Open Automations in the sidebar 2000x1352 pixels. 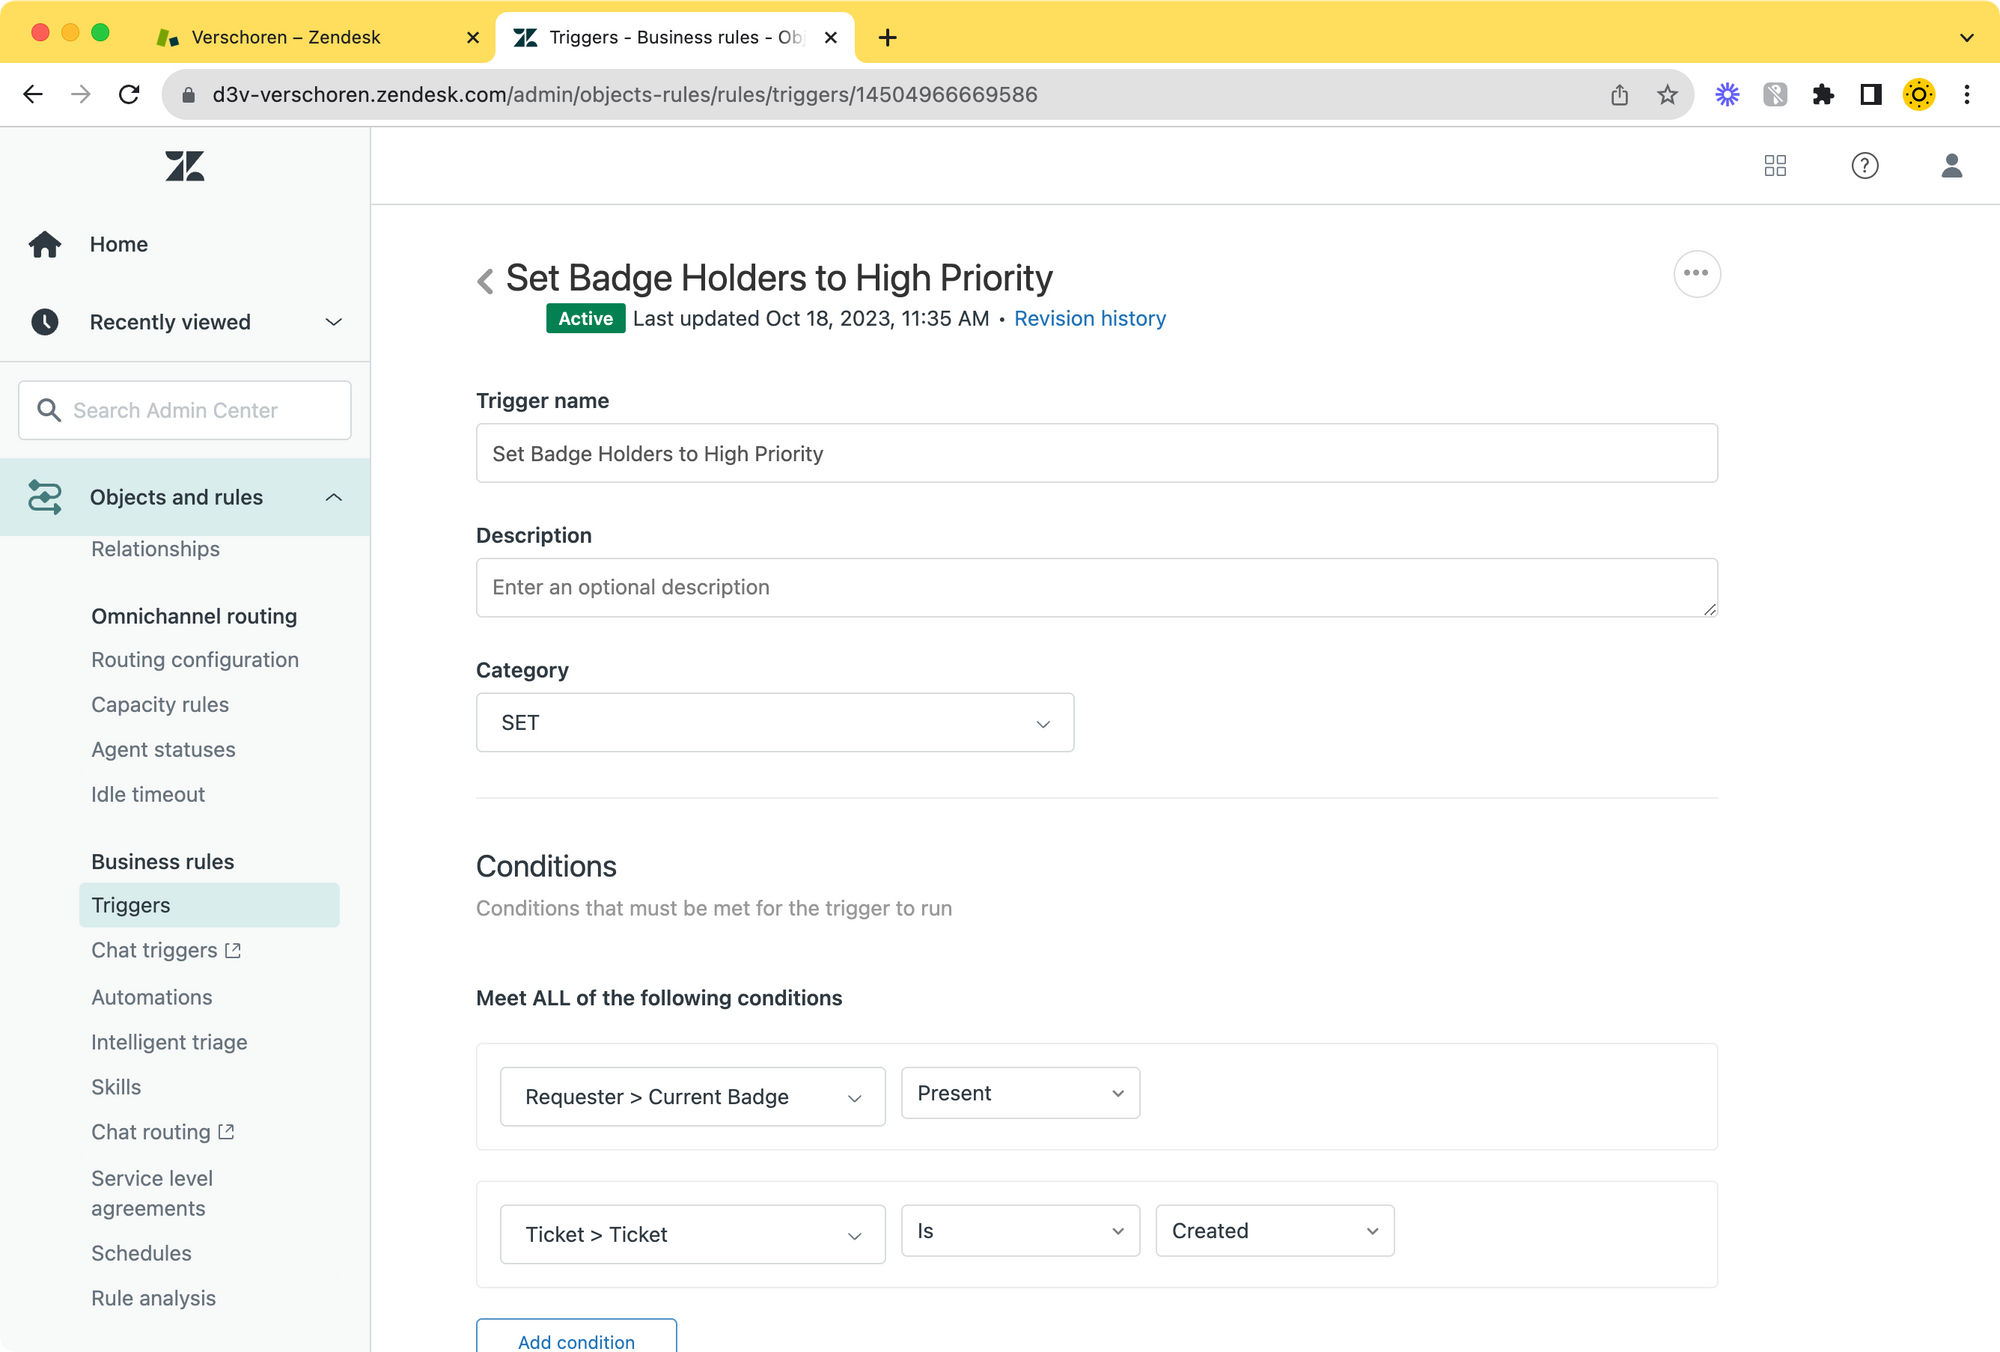tap(152, 997)
